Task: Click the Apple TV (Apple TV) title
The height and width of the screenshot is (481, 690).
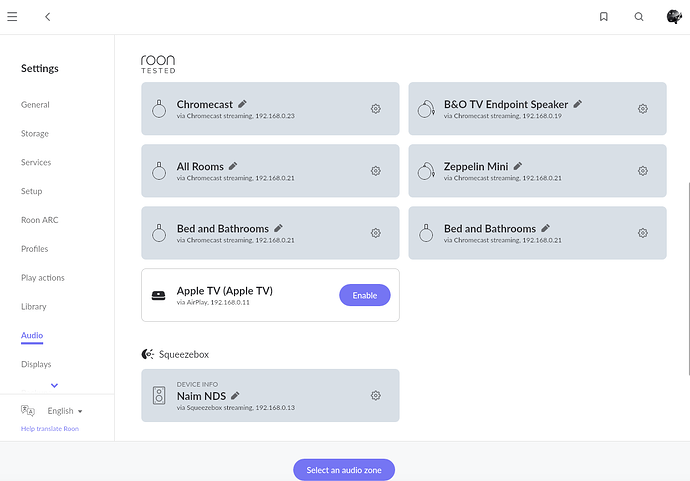Action: coord(225,291)
